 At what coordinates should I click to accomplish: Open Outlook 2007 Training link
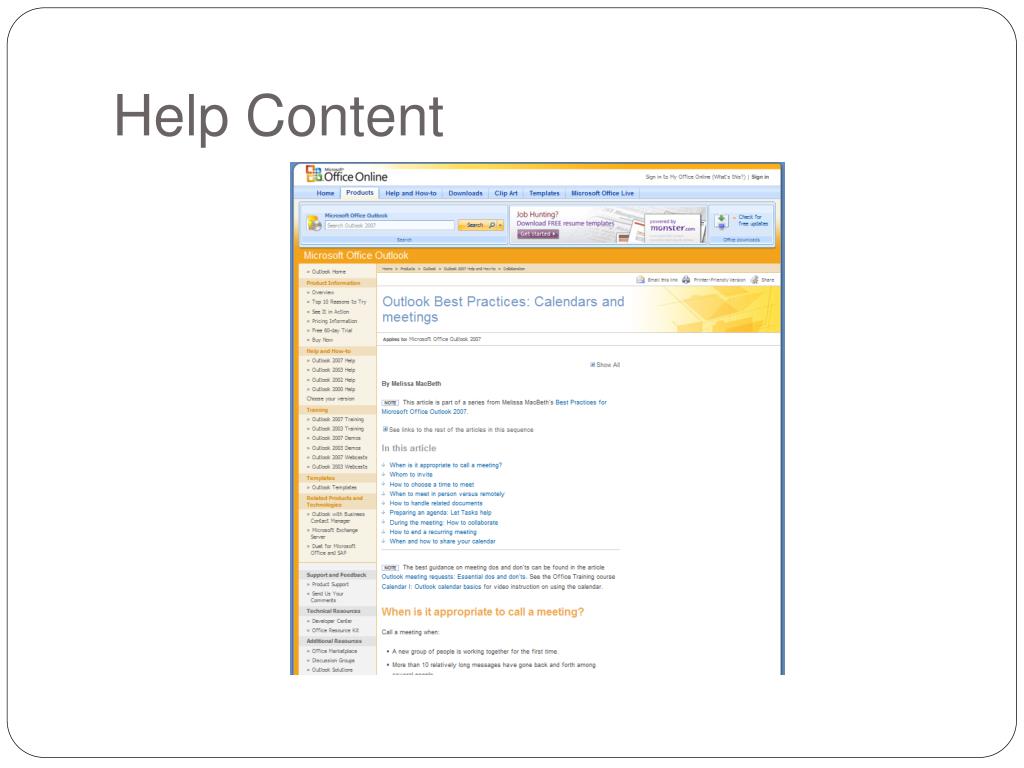338,420
